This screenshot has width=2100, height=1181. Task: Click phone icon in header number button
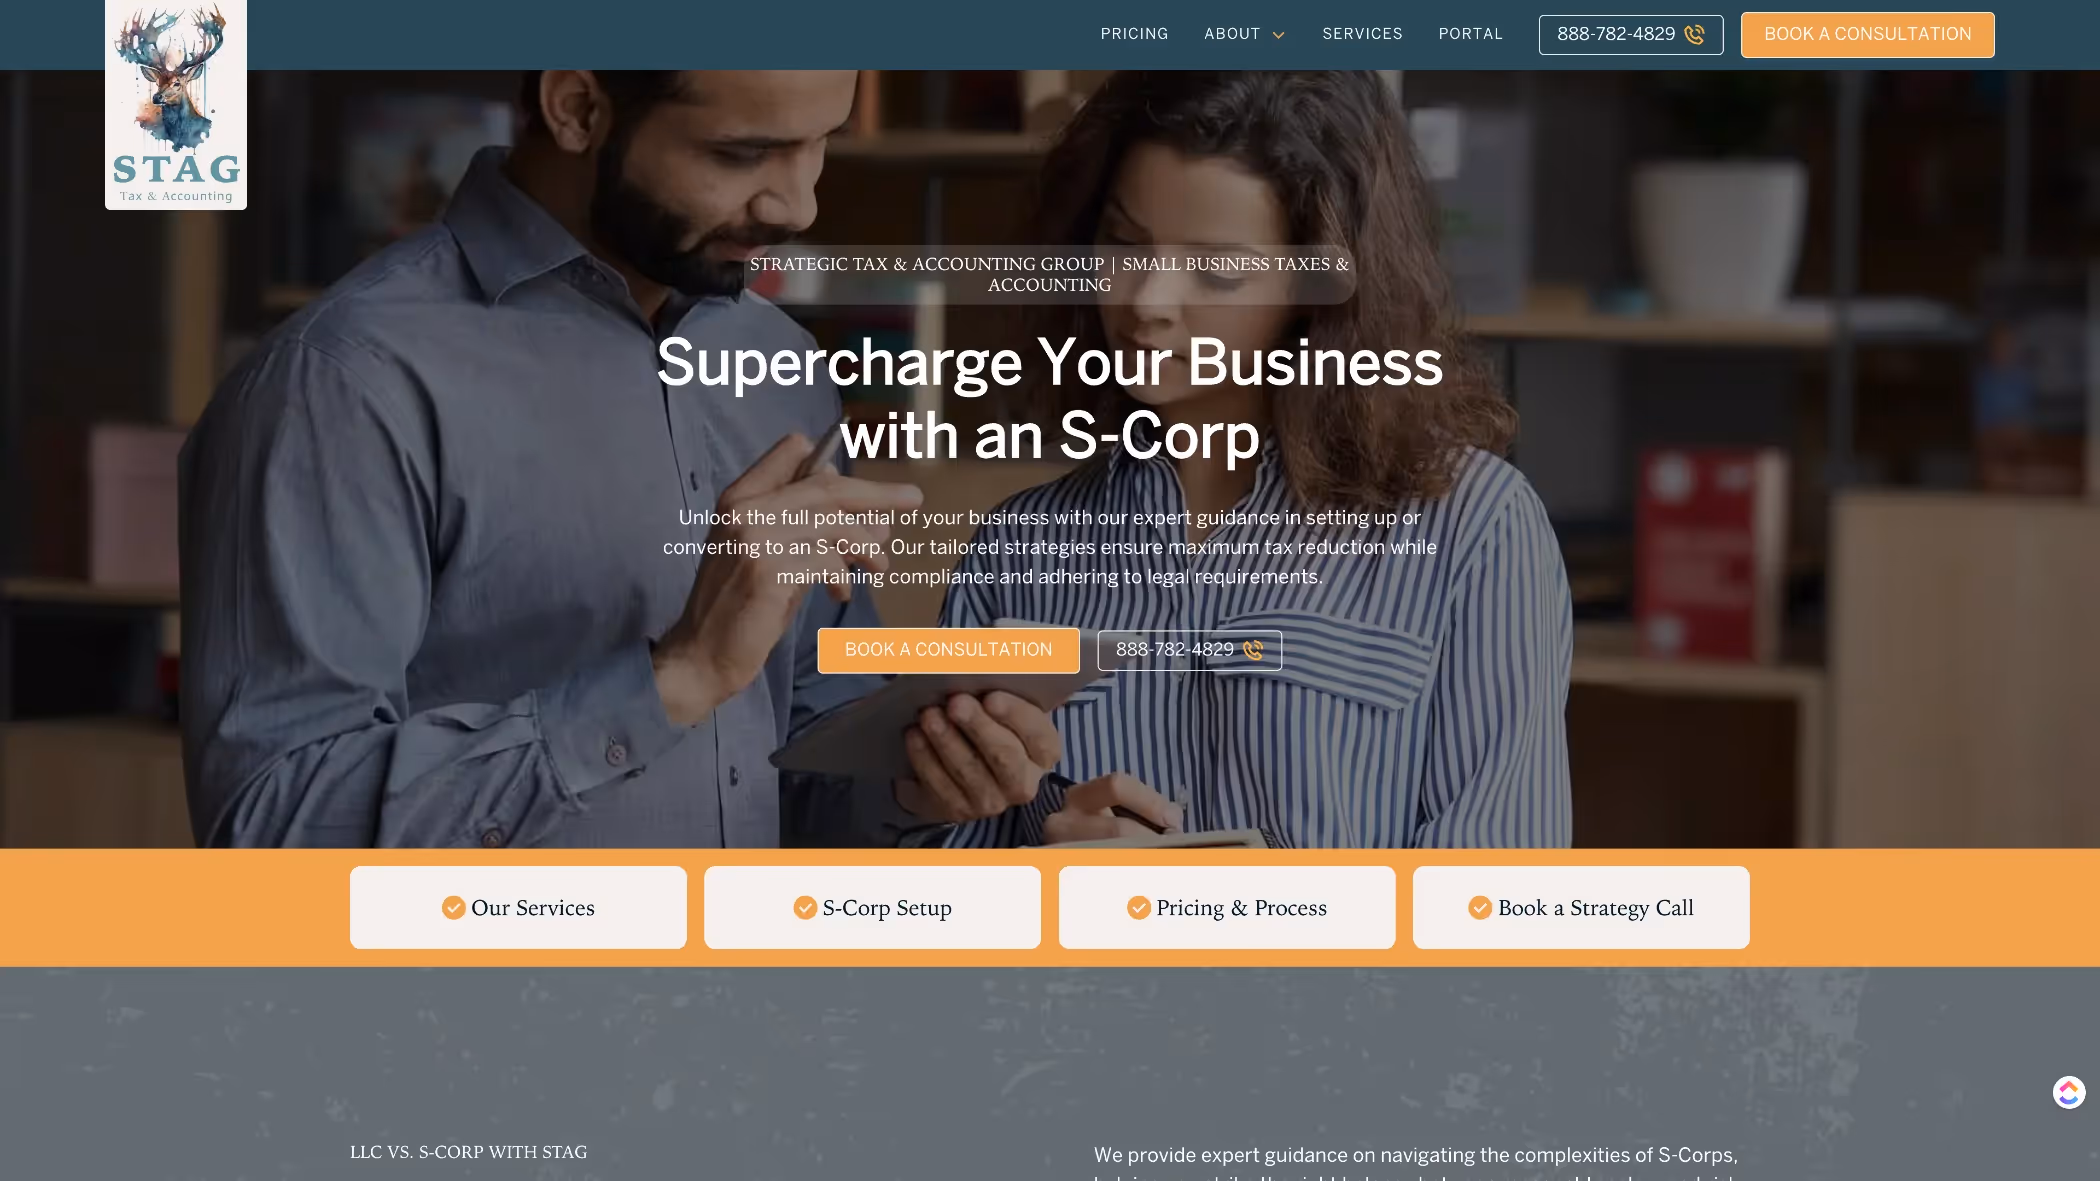(x=1694, y=35)
